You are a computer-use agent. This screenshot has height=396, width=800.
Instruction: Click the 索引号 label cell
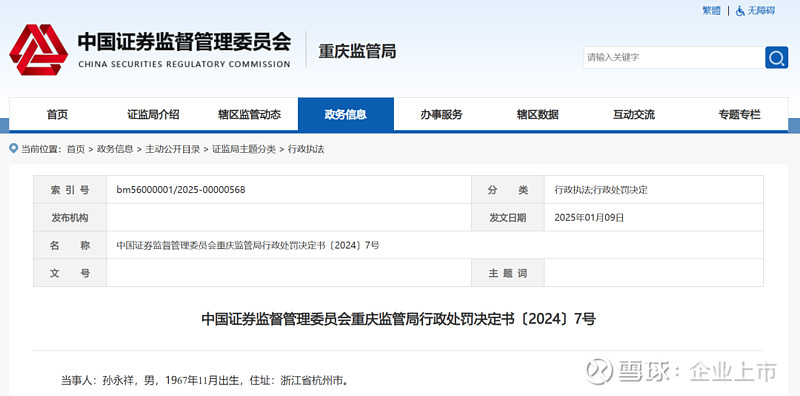pyautogui.click(x=70, y=190)
